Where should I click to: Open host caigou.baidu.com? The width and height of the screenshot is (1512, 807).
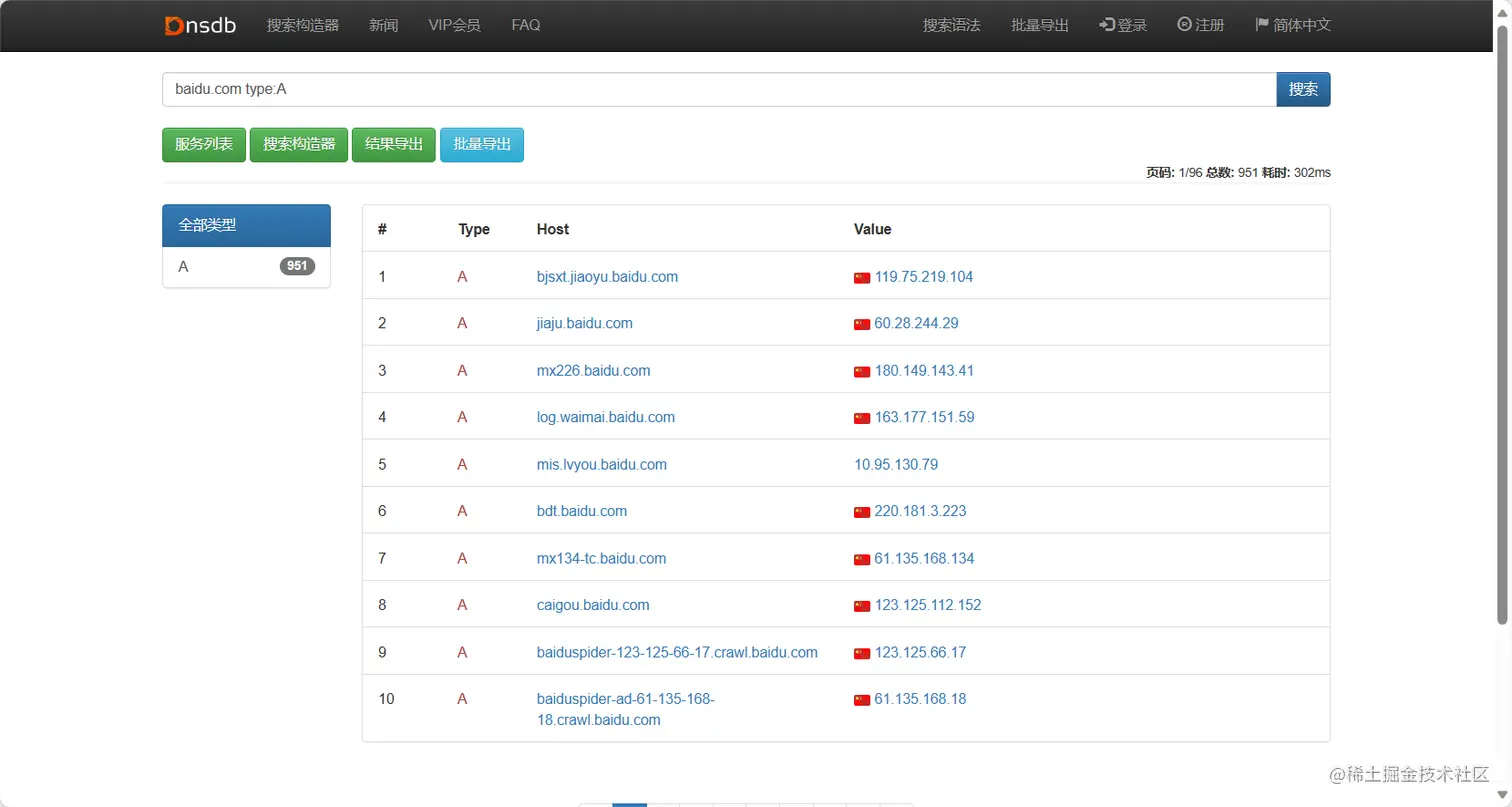(593, 605)
